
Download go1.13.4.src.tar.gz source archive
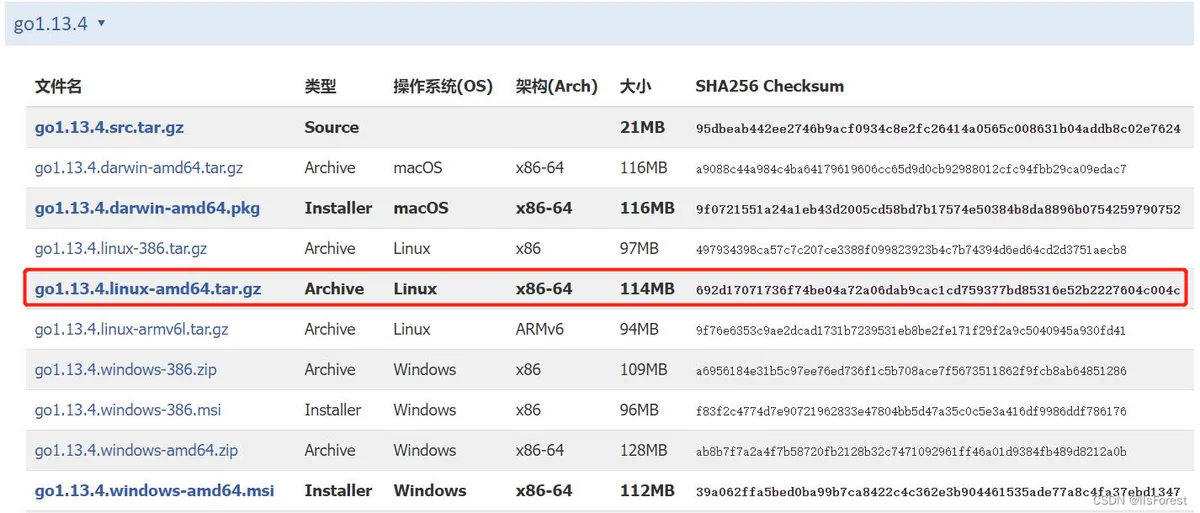(109, 127)
